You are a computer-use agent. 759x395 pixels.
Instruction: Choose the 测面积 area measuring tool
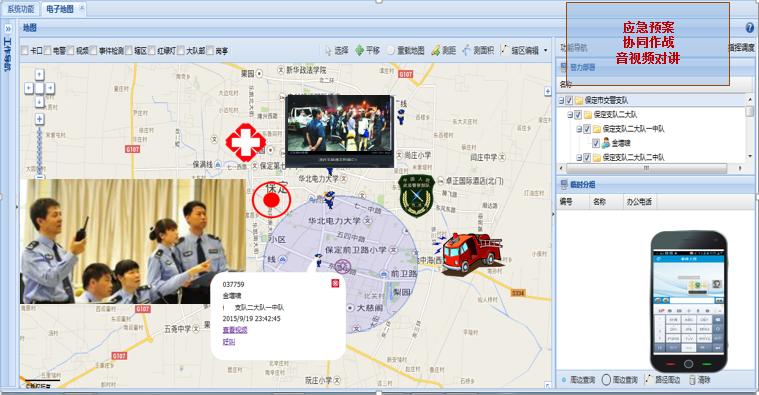pos(478,50)
